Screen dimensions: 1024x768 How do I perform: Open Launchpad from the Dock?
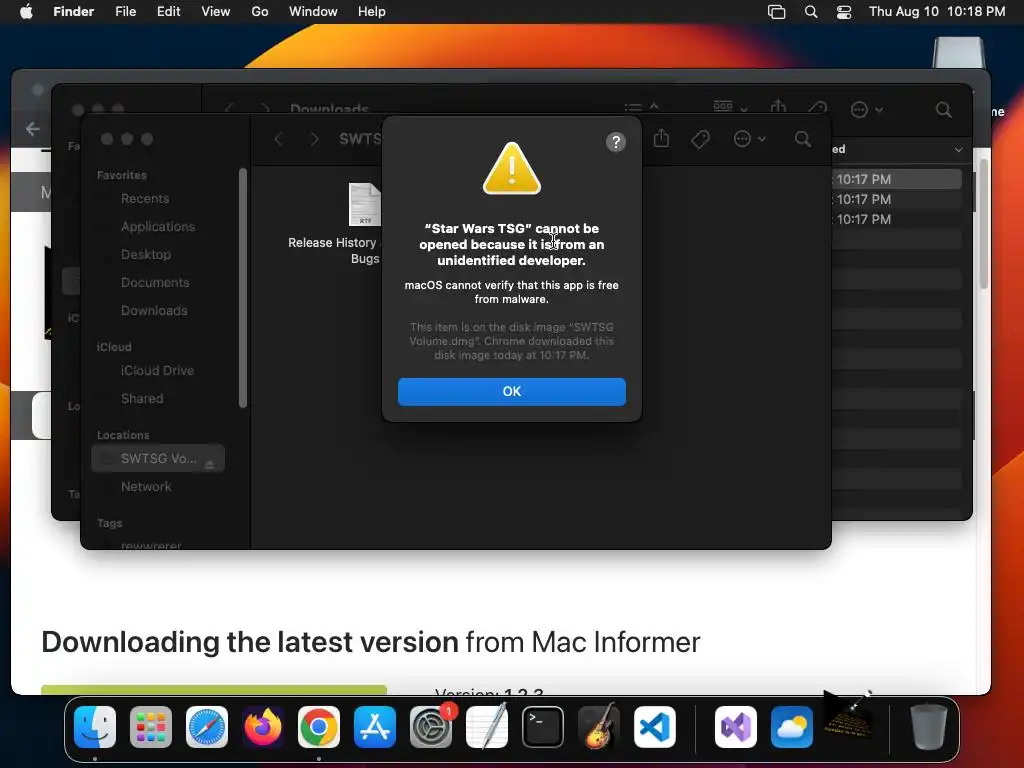tap(151, 727)
